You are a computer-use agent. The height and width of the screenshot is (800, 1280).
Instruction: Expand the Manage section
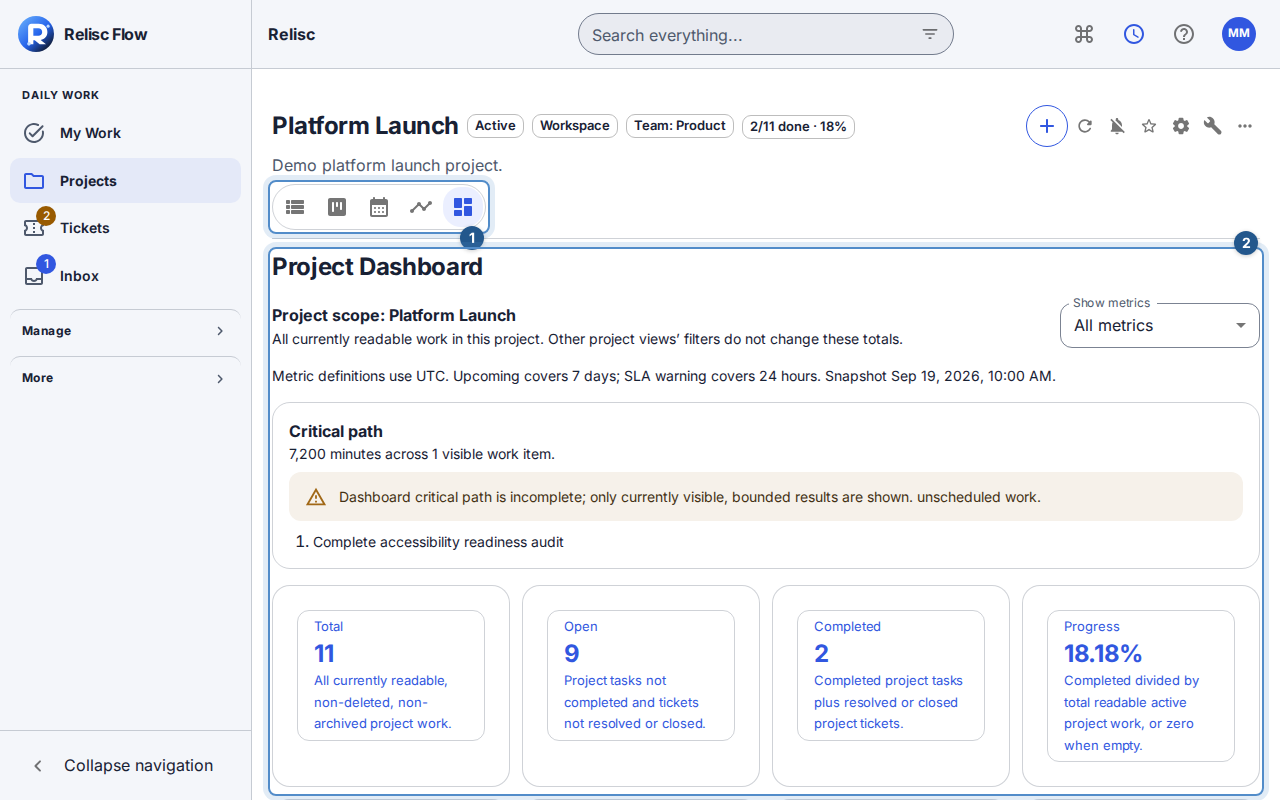pos(126,331)
